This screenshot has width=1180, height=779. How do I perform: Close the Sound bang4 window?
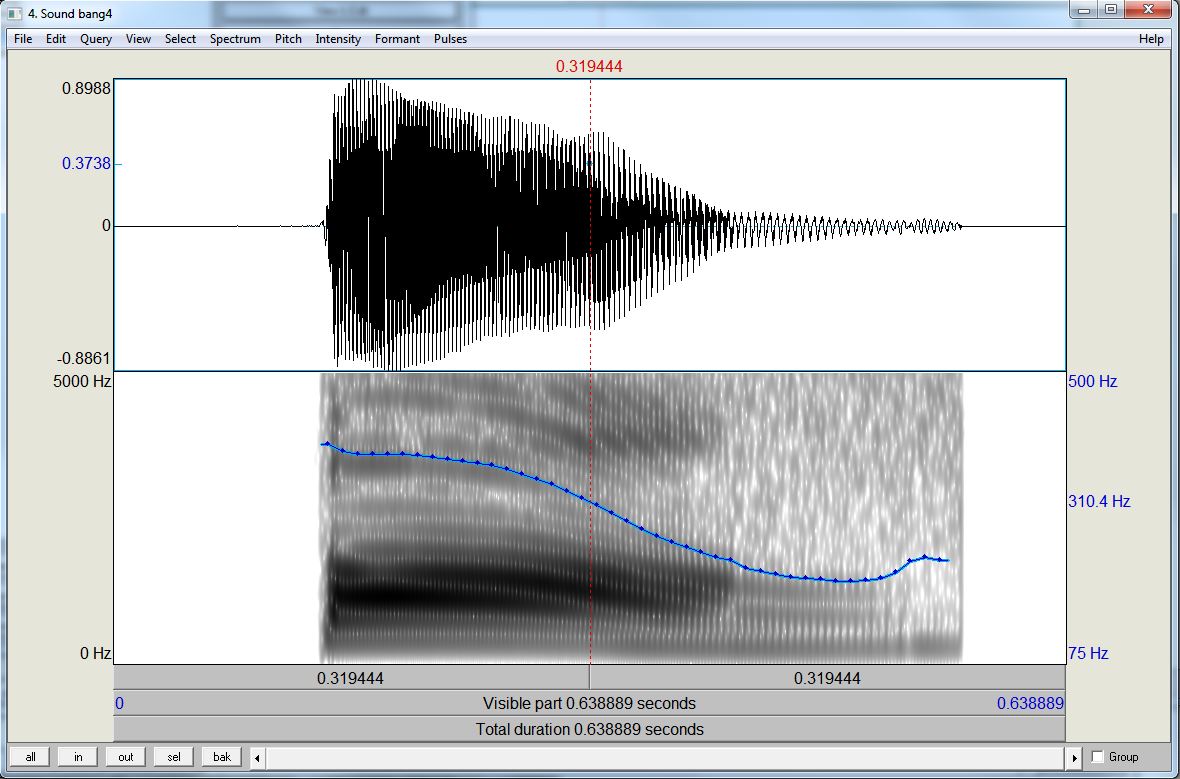(x=1148, y=11)
